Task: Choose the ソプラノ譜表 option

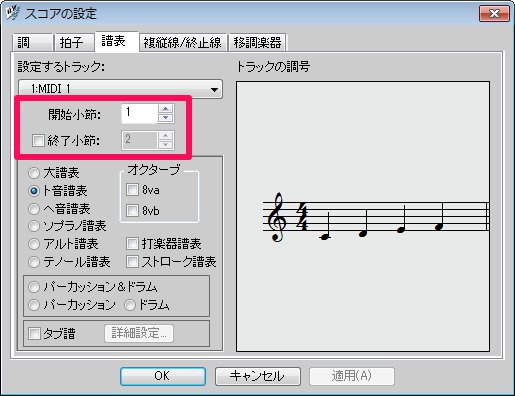Action: coord(34,226)
